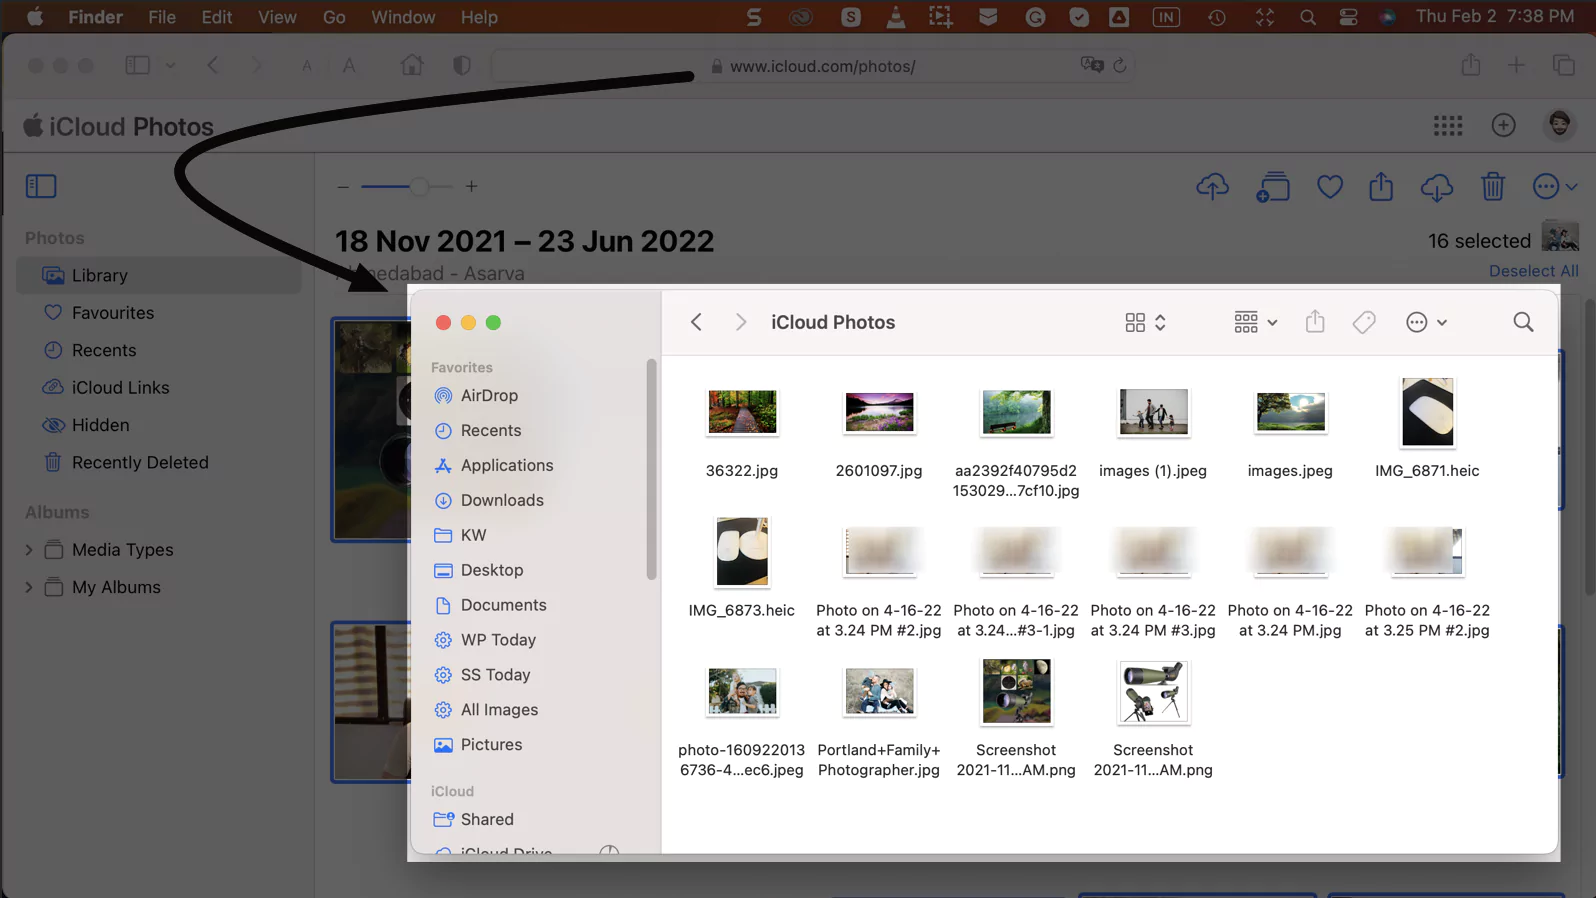
Task: Open the Go menu in menu bar
Action: tap(334, 17)
